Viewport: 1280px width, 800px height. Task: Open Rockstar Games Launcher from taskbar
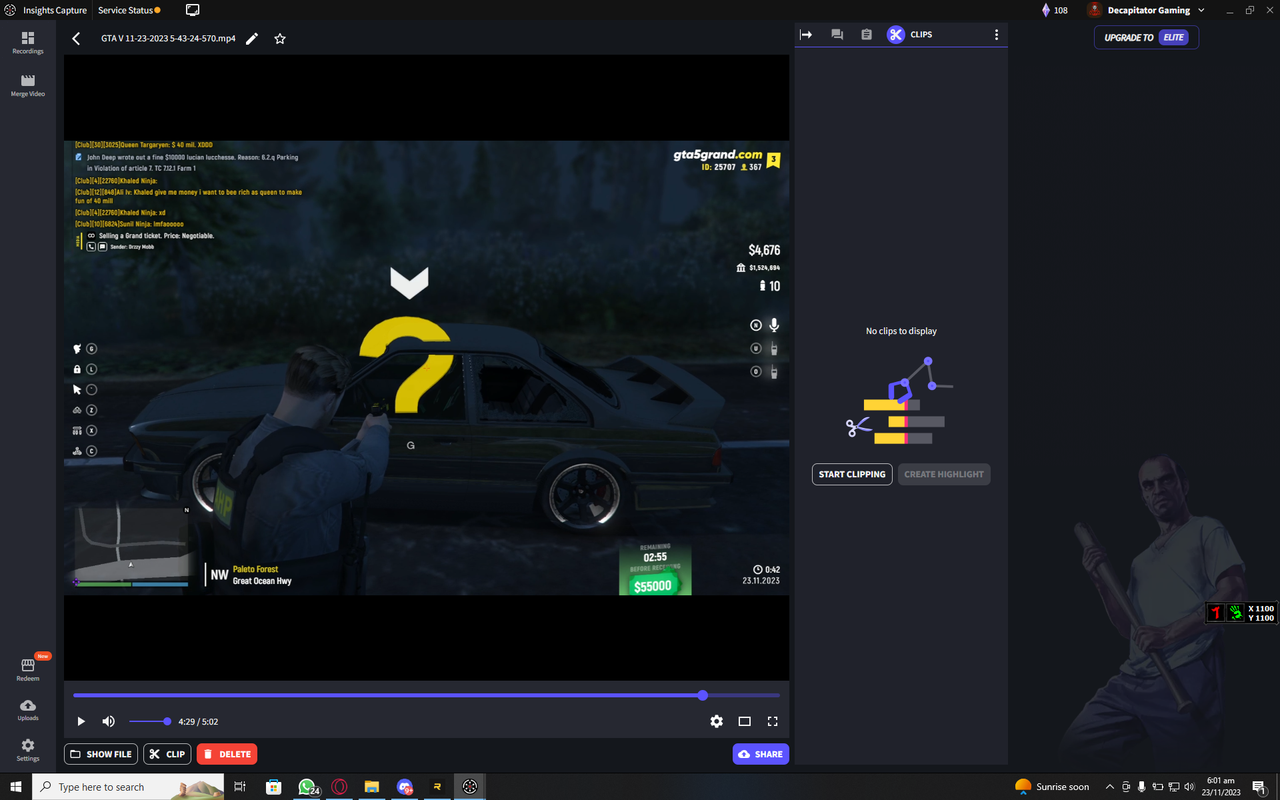(437, 787)
